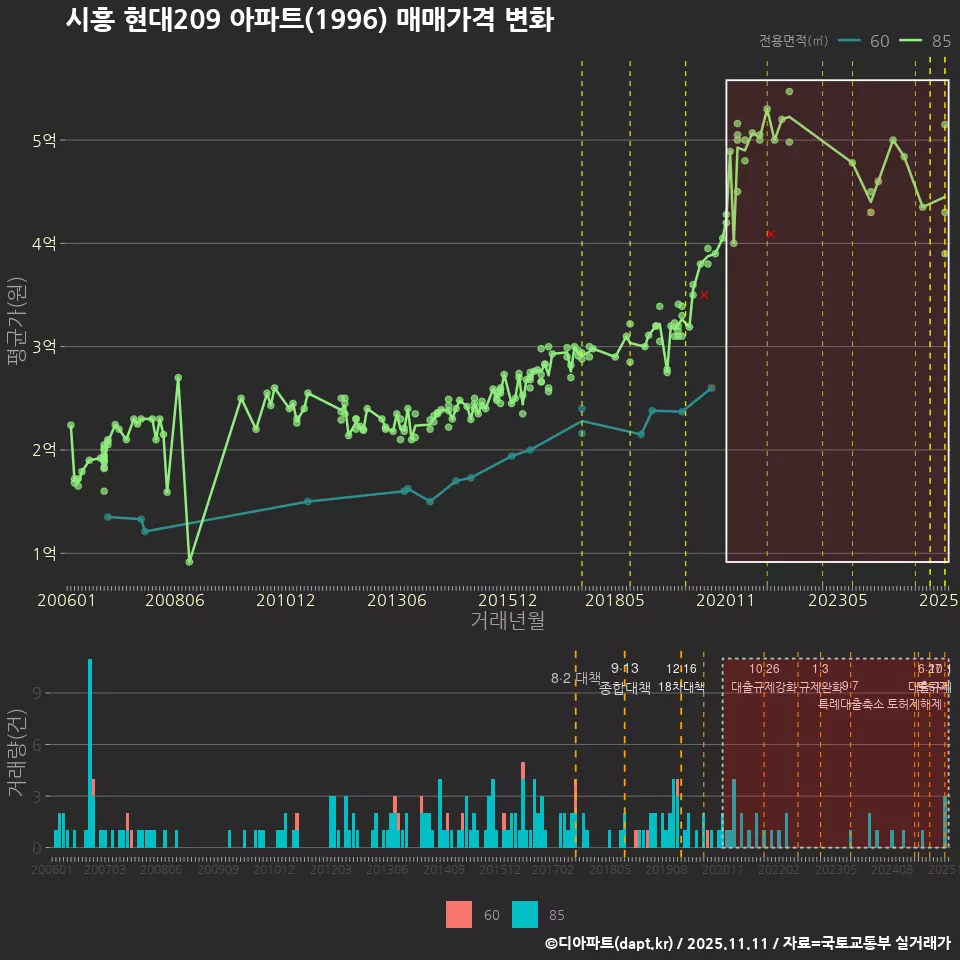This screenshot has width=960, height=960.
Task: Click the red X marker near 2021 prices
Action: click(x=705, y=295)
